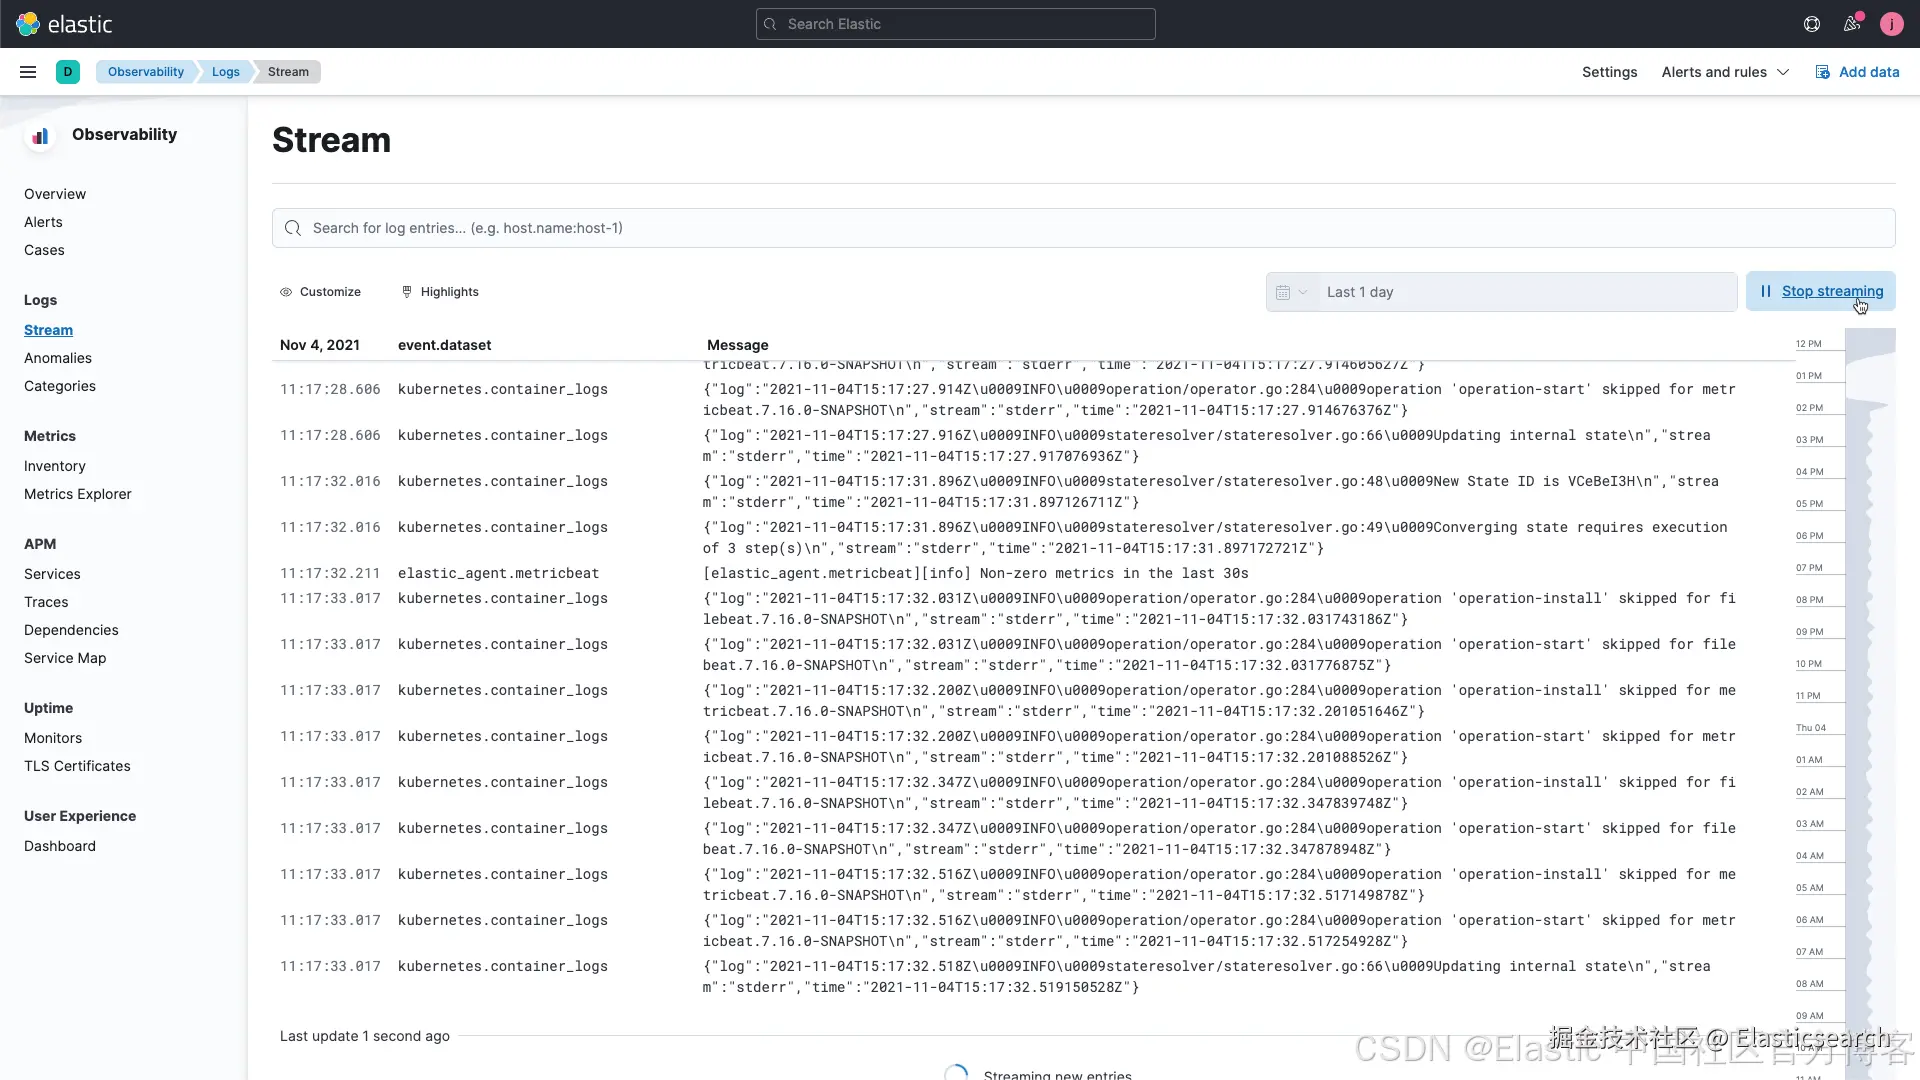Screen dimensions: 1920x1080
Task: Open the help lifebuoy icon
Action: click(x=1811, y=24)
